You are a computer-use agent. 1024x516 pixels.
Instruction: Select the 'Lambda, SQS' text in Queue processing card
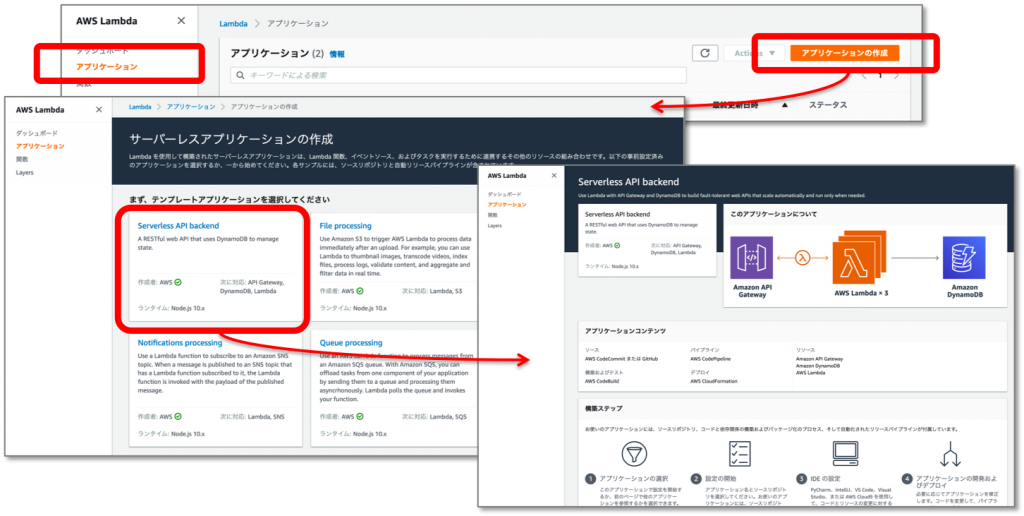pyautogui.click(x=449, y=416)
